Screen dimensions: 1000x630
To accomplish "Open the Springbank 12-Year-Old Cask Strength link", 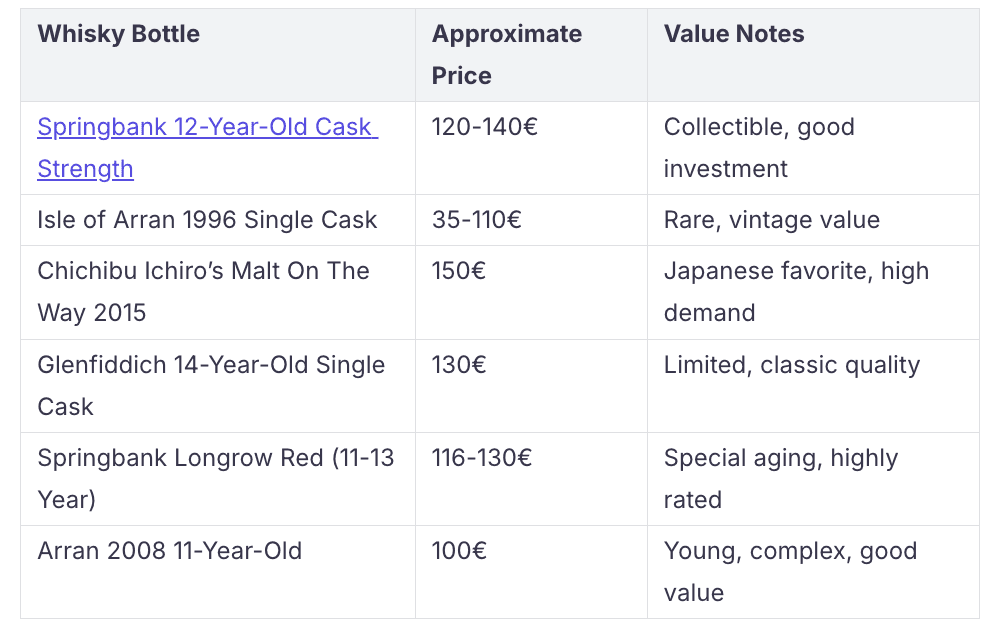I will pos(207,148).
